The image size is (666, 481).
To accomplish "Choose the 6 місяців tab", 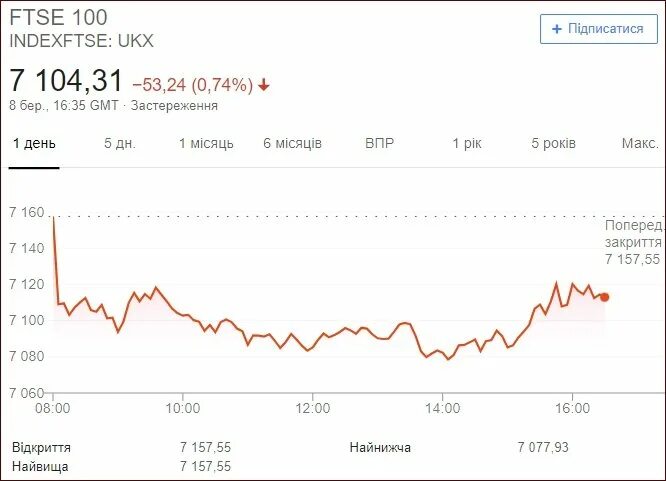I will tap(293, 143).
